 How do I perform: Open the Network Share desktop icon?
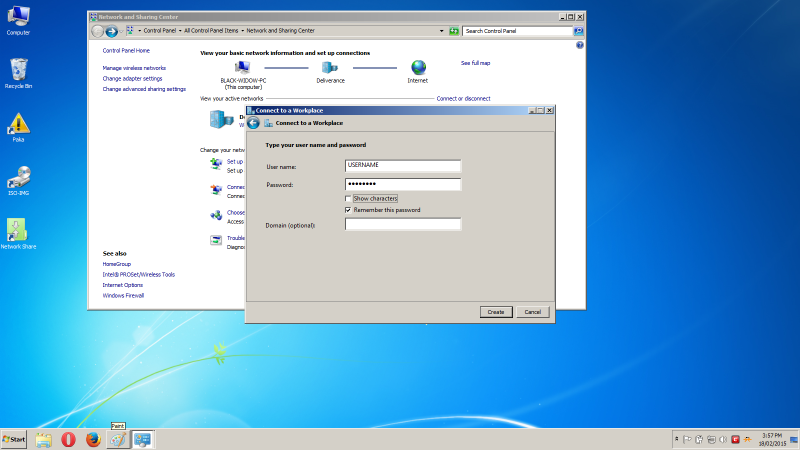pos(18,232)
